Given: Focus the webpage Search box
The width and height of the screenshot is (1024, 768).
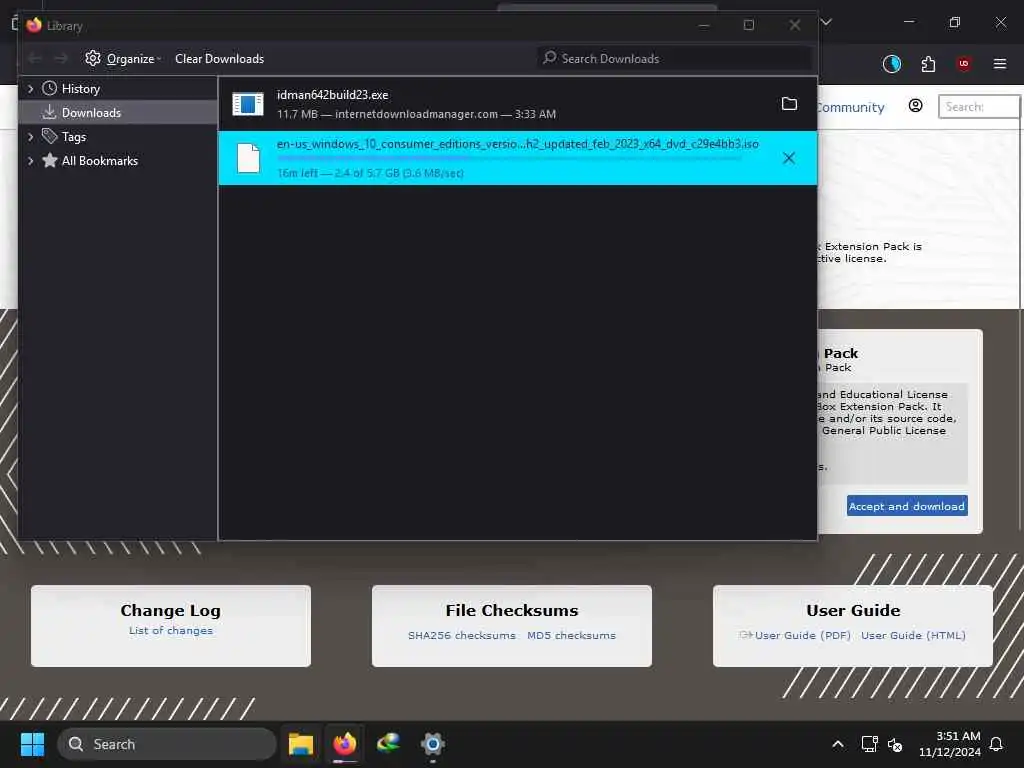Looking at the screenshot, I should 979,106.
